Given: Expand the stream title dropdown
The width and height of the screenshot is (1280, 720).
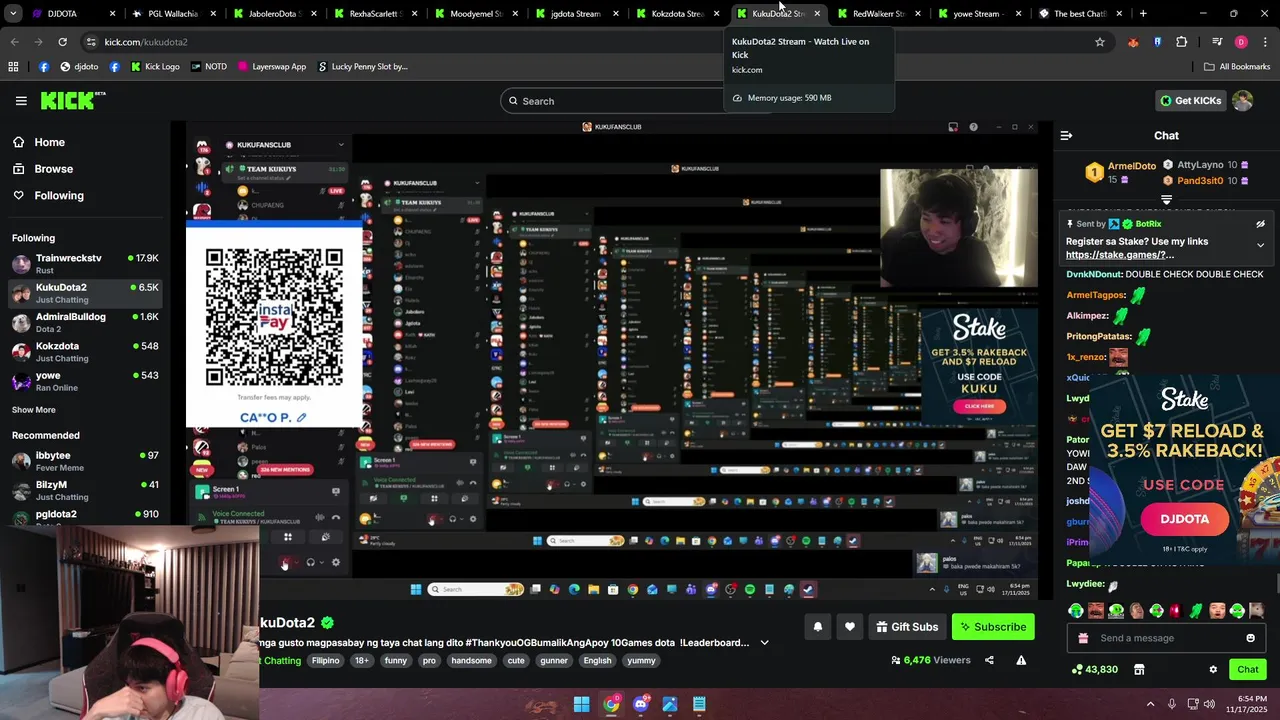Looking at the screenshot, I should pyautogui.click(x=765, y=643).
